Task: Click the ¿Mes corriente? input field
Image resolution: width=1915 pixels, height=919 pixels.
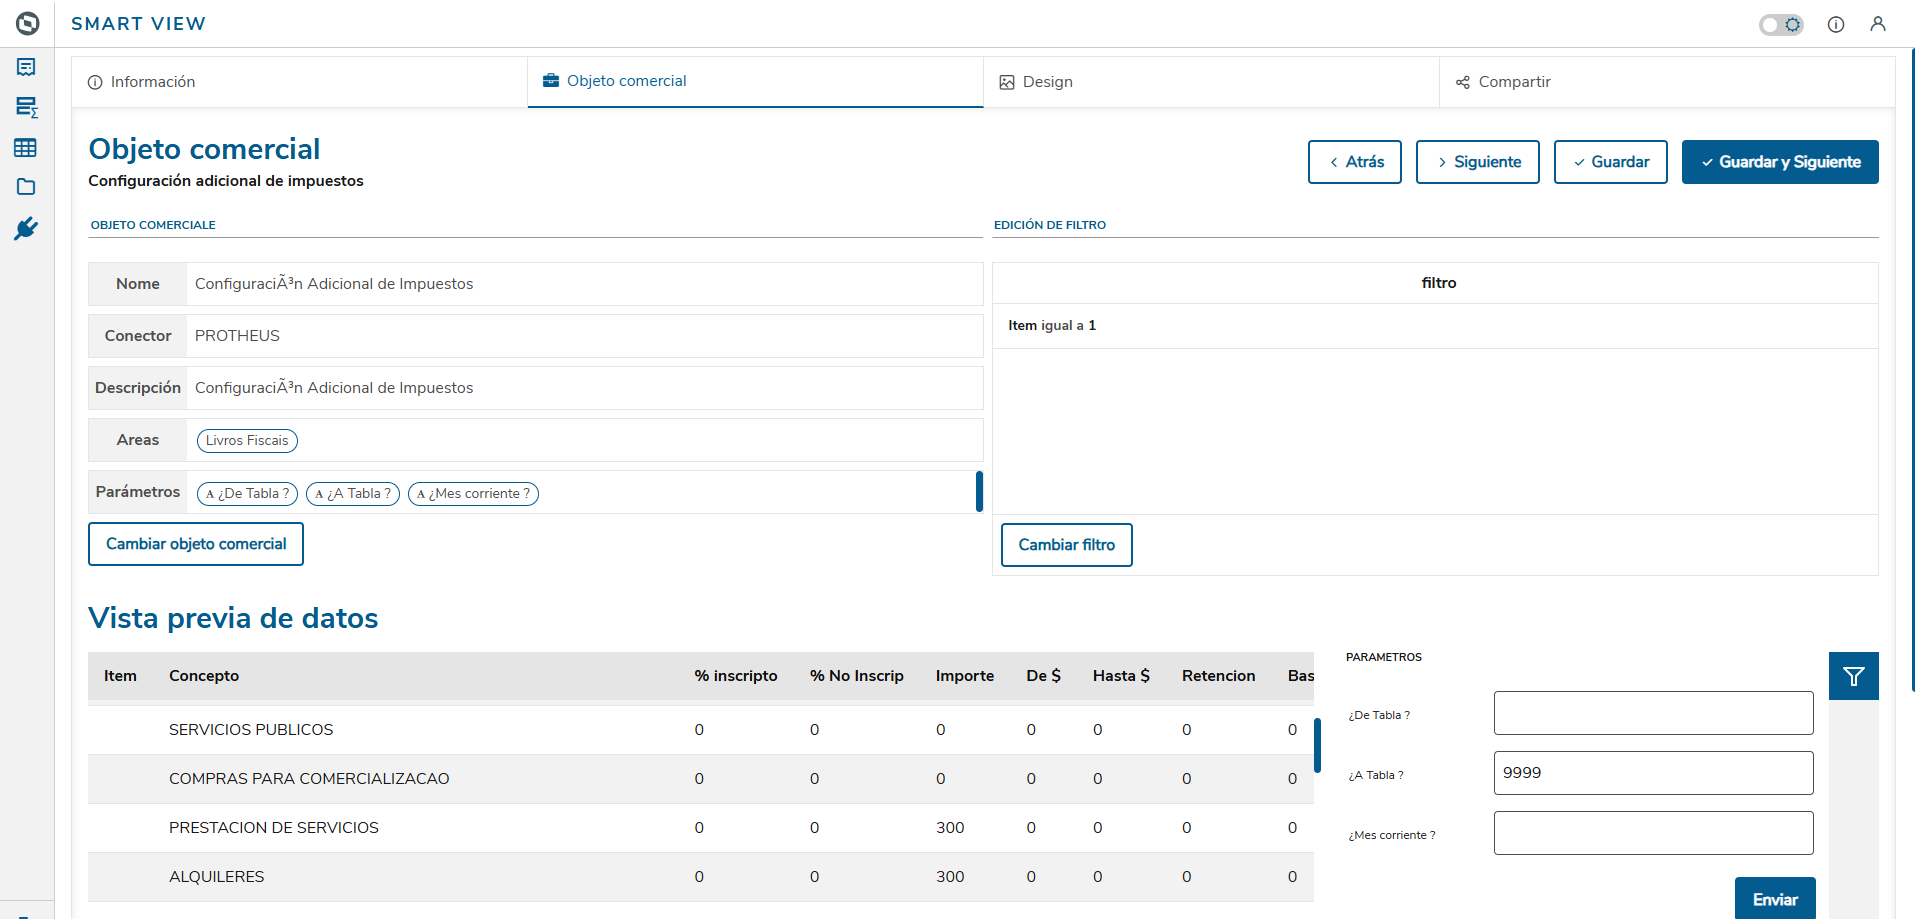Action: [1653, 833]
